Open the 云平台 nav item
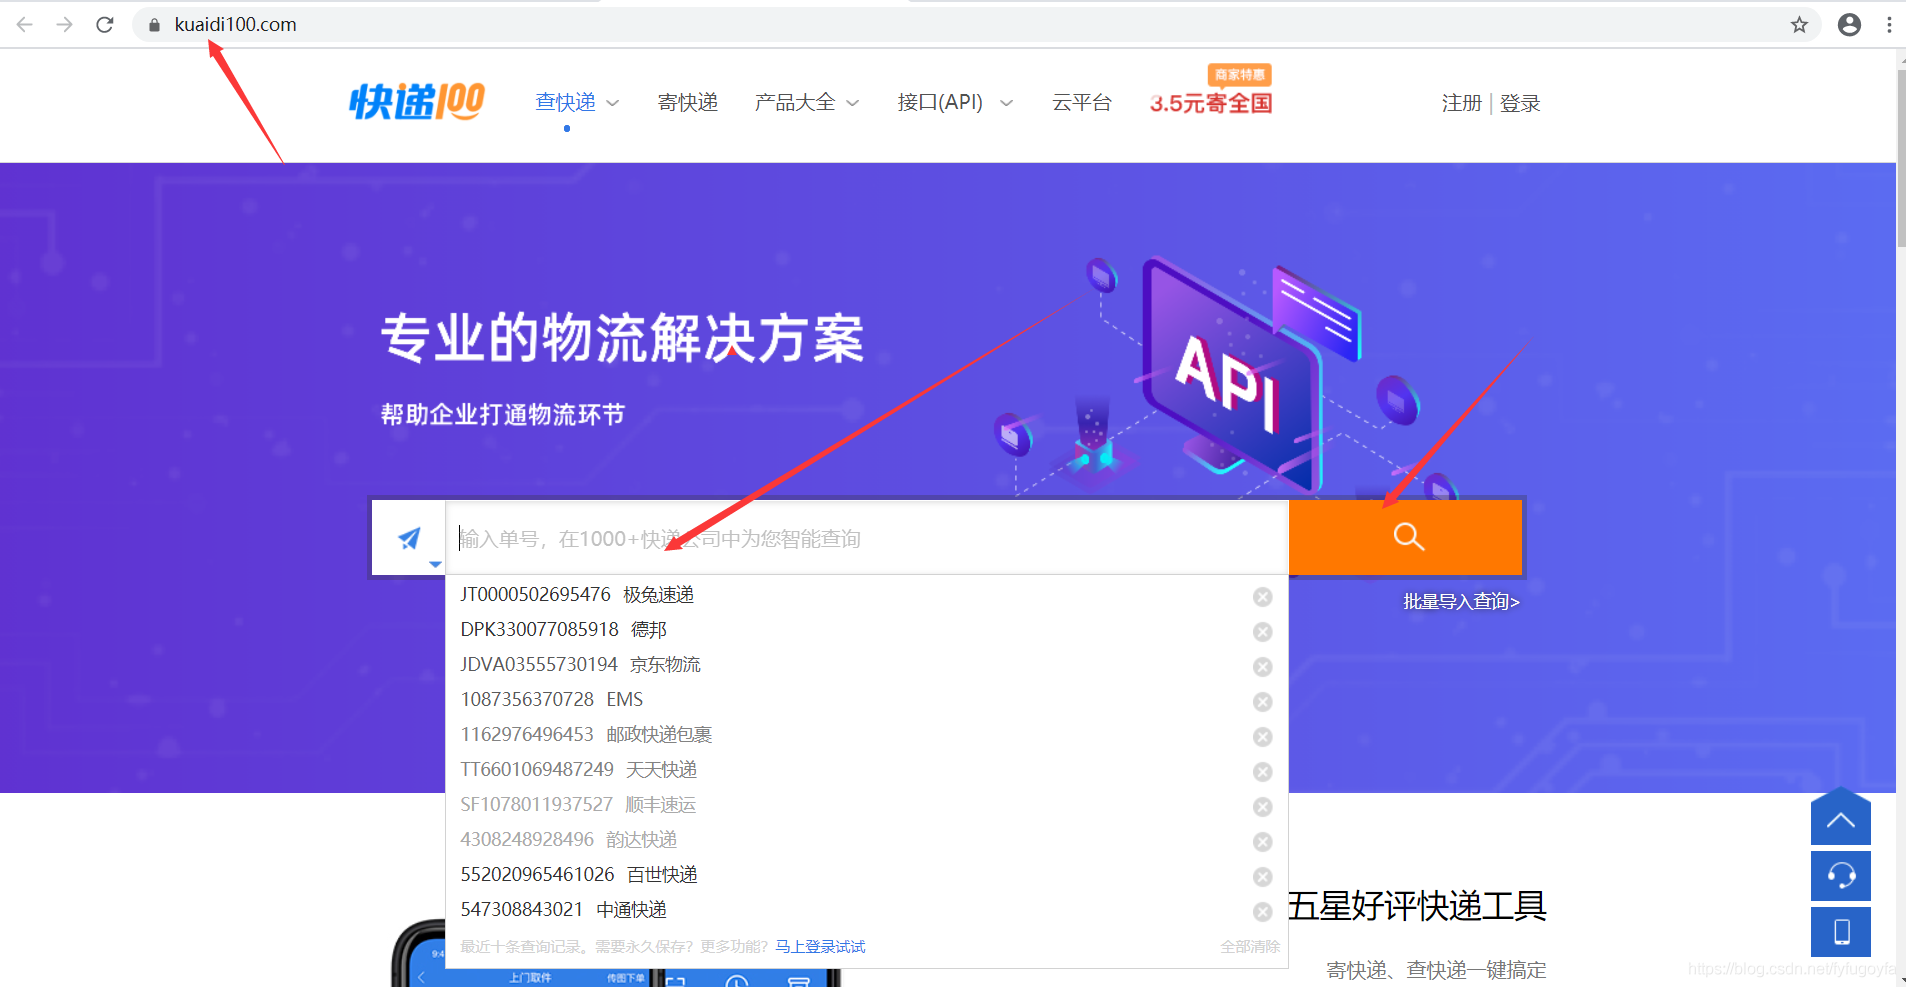Image resolution: width=1906 pixels, height=987 pixels. 1082,102
